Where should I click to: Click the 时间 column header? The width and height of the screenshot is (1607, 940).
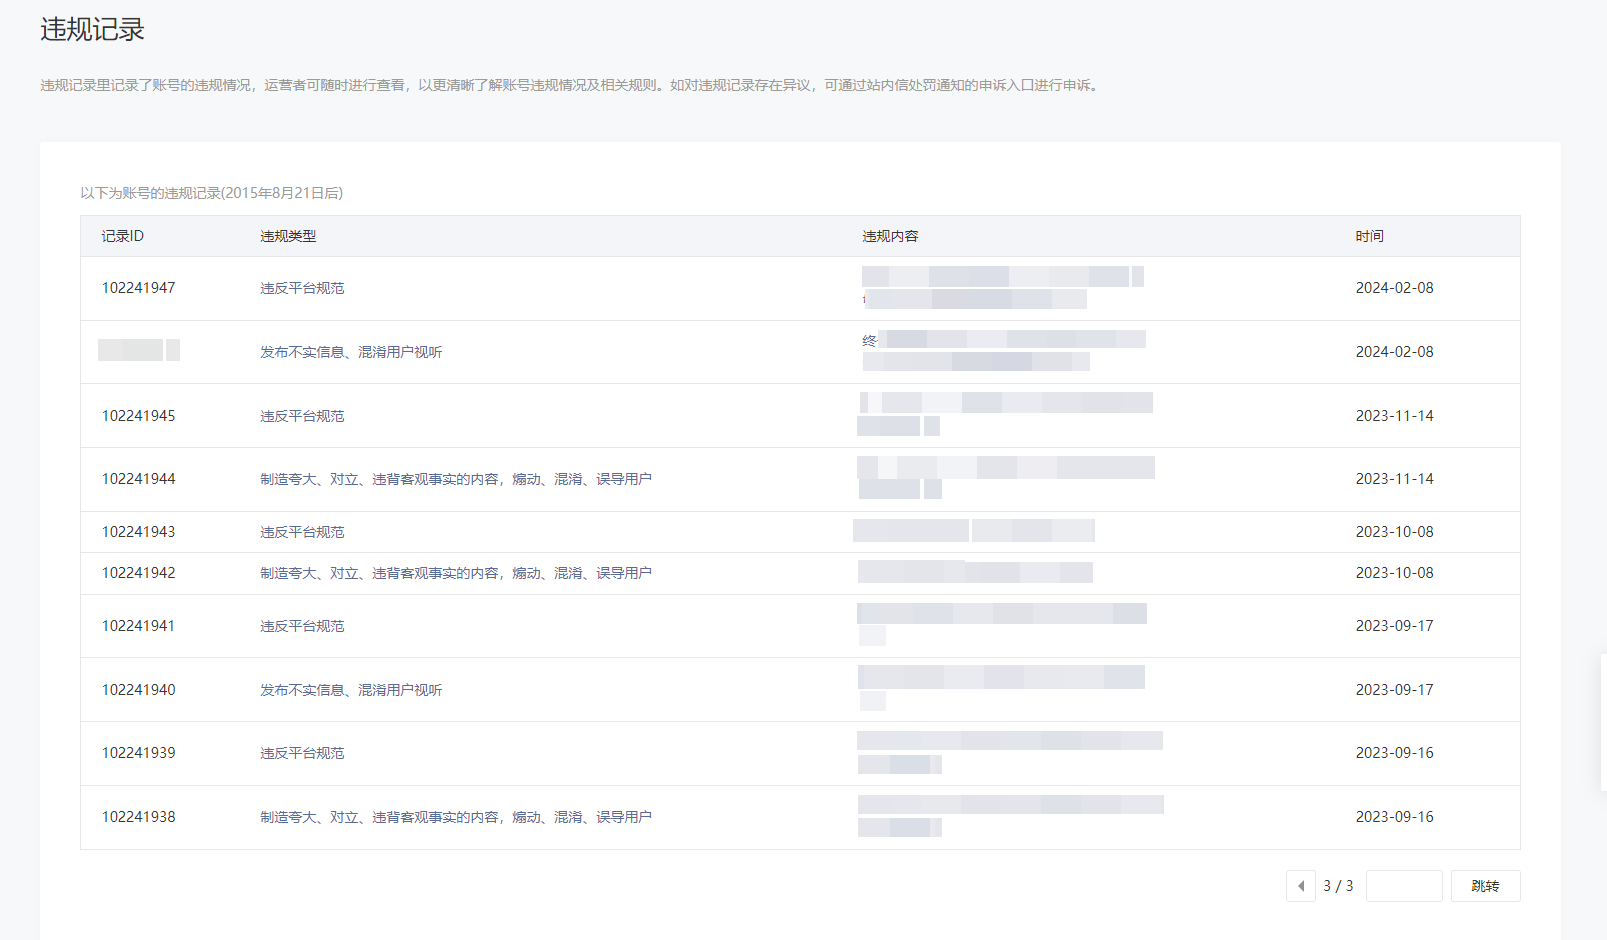(x=1369, y=236)
